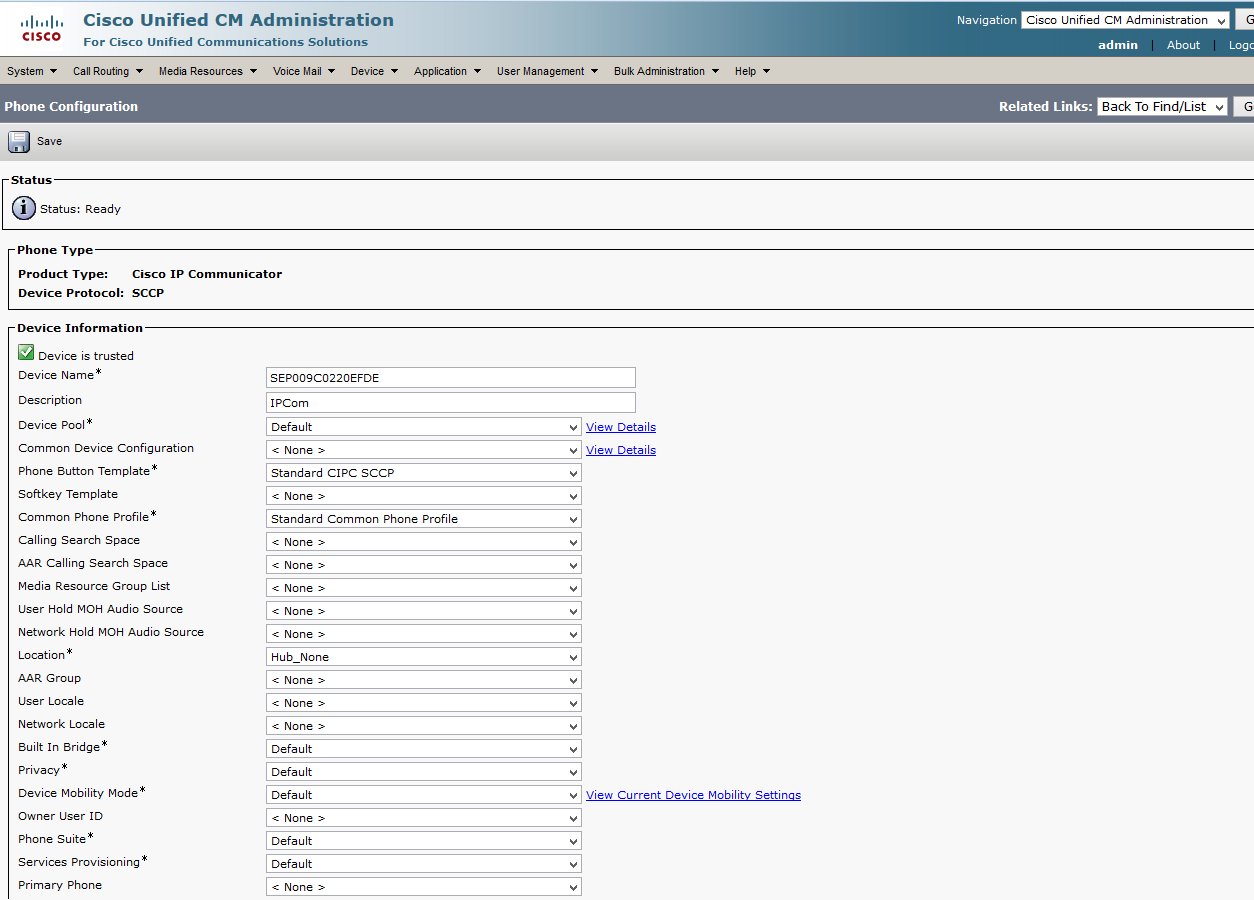Click View Details next to Common Device Configuration
The width and height of the screenshot is (1254, 900).
click(x=621, y=450)
